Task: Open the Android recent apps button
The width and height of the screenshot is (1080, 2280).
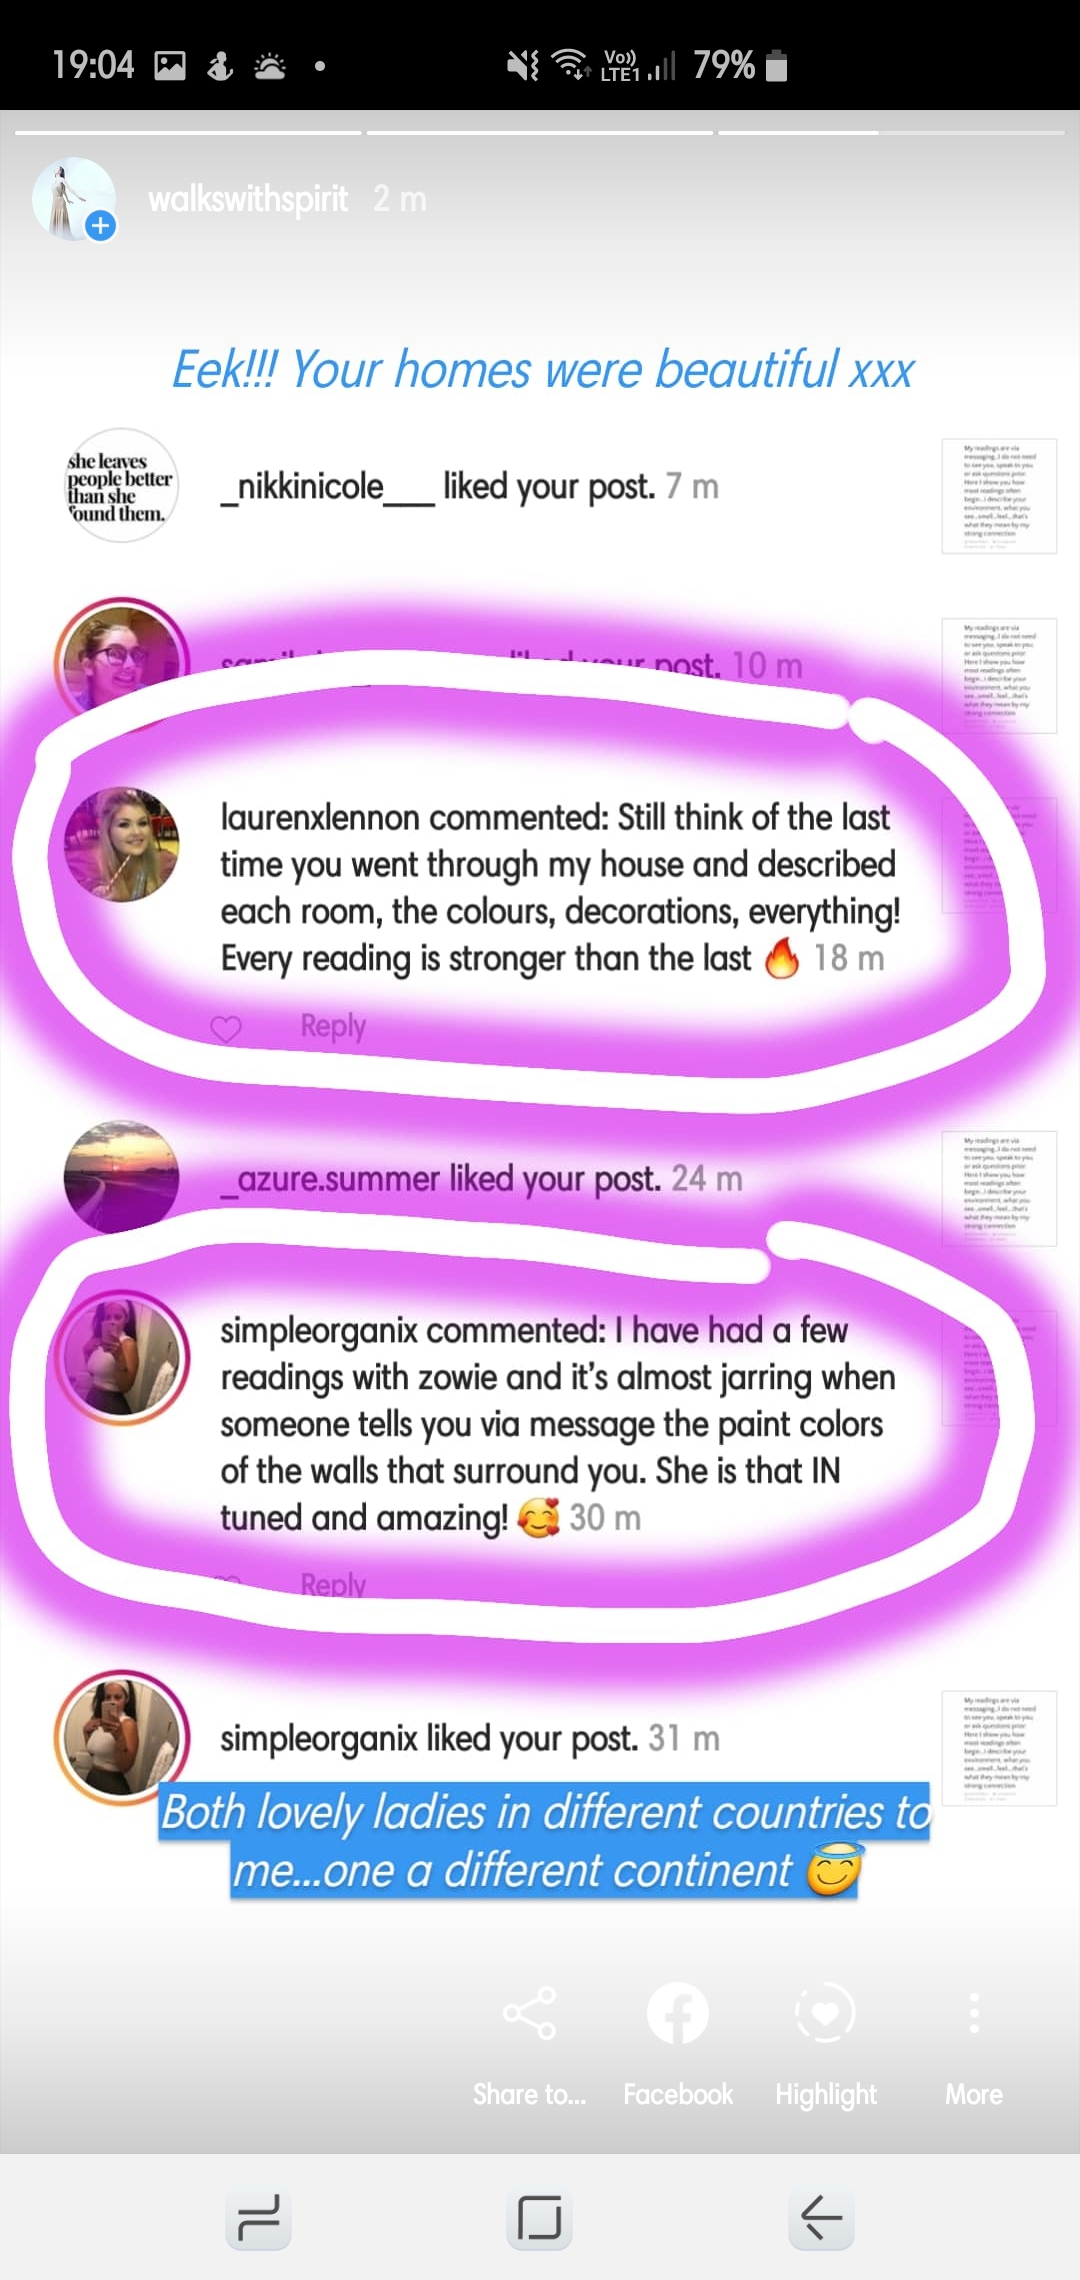Action: click(x=259, y=2217)
